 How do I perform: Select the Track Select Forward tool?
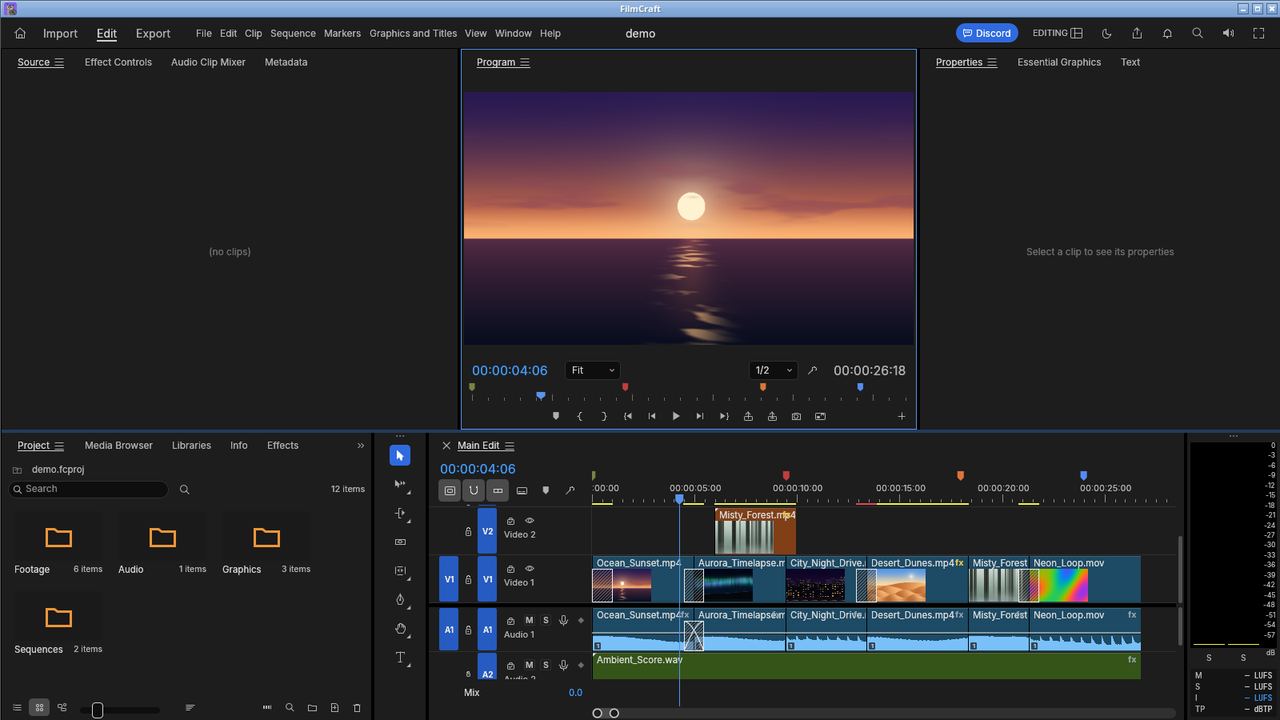[400, 484]
